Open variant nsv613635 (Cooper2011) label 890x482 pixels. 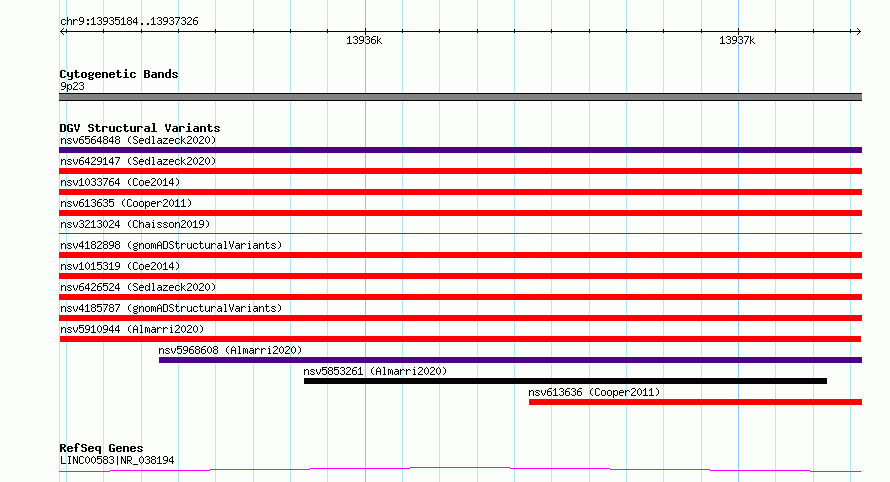tap(126, 203)
